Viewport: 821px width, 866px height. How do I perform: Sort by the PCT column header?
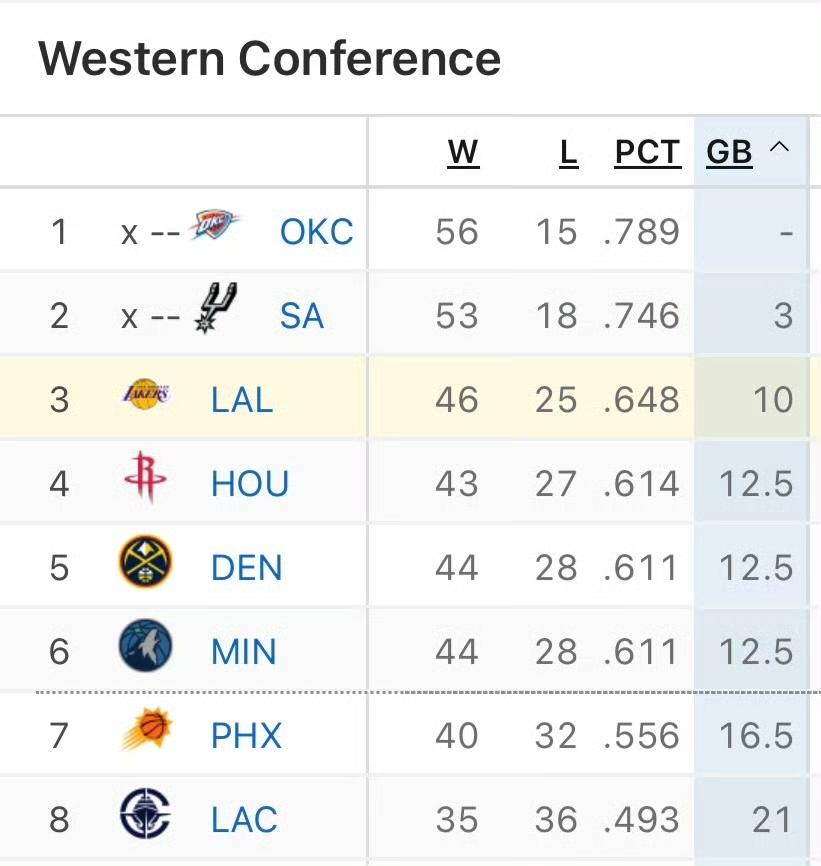pos(646,151)
